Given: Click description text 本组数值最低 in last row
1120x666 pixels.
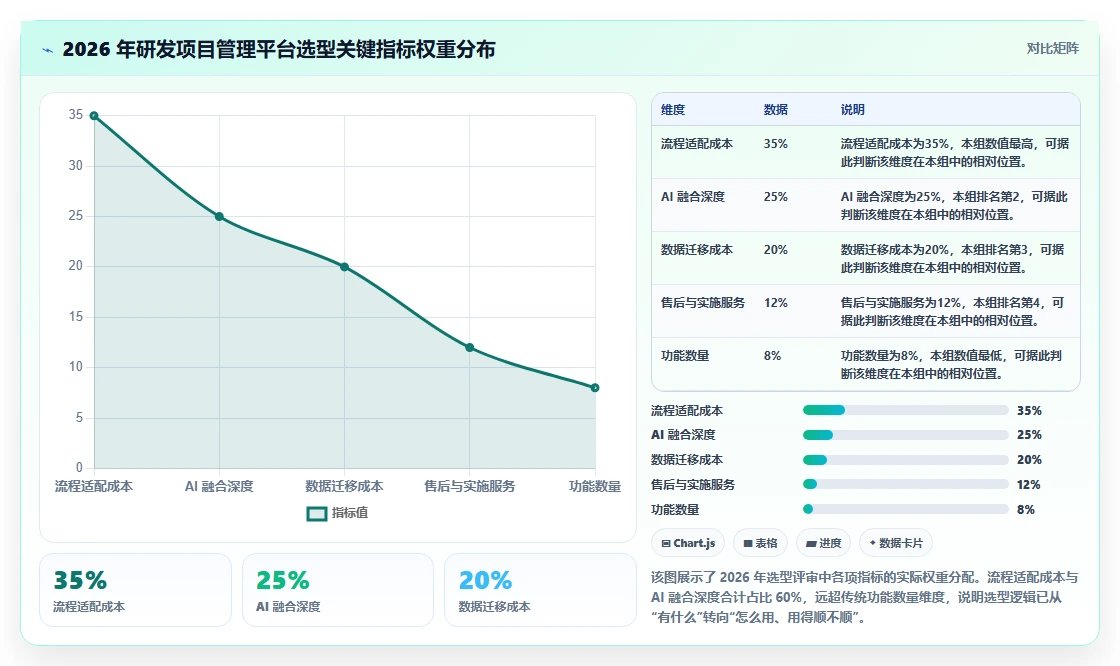Looking at the screenshot, I should click(966, 355).
